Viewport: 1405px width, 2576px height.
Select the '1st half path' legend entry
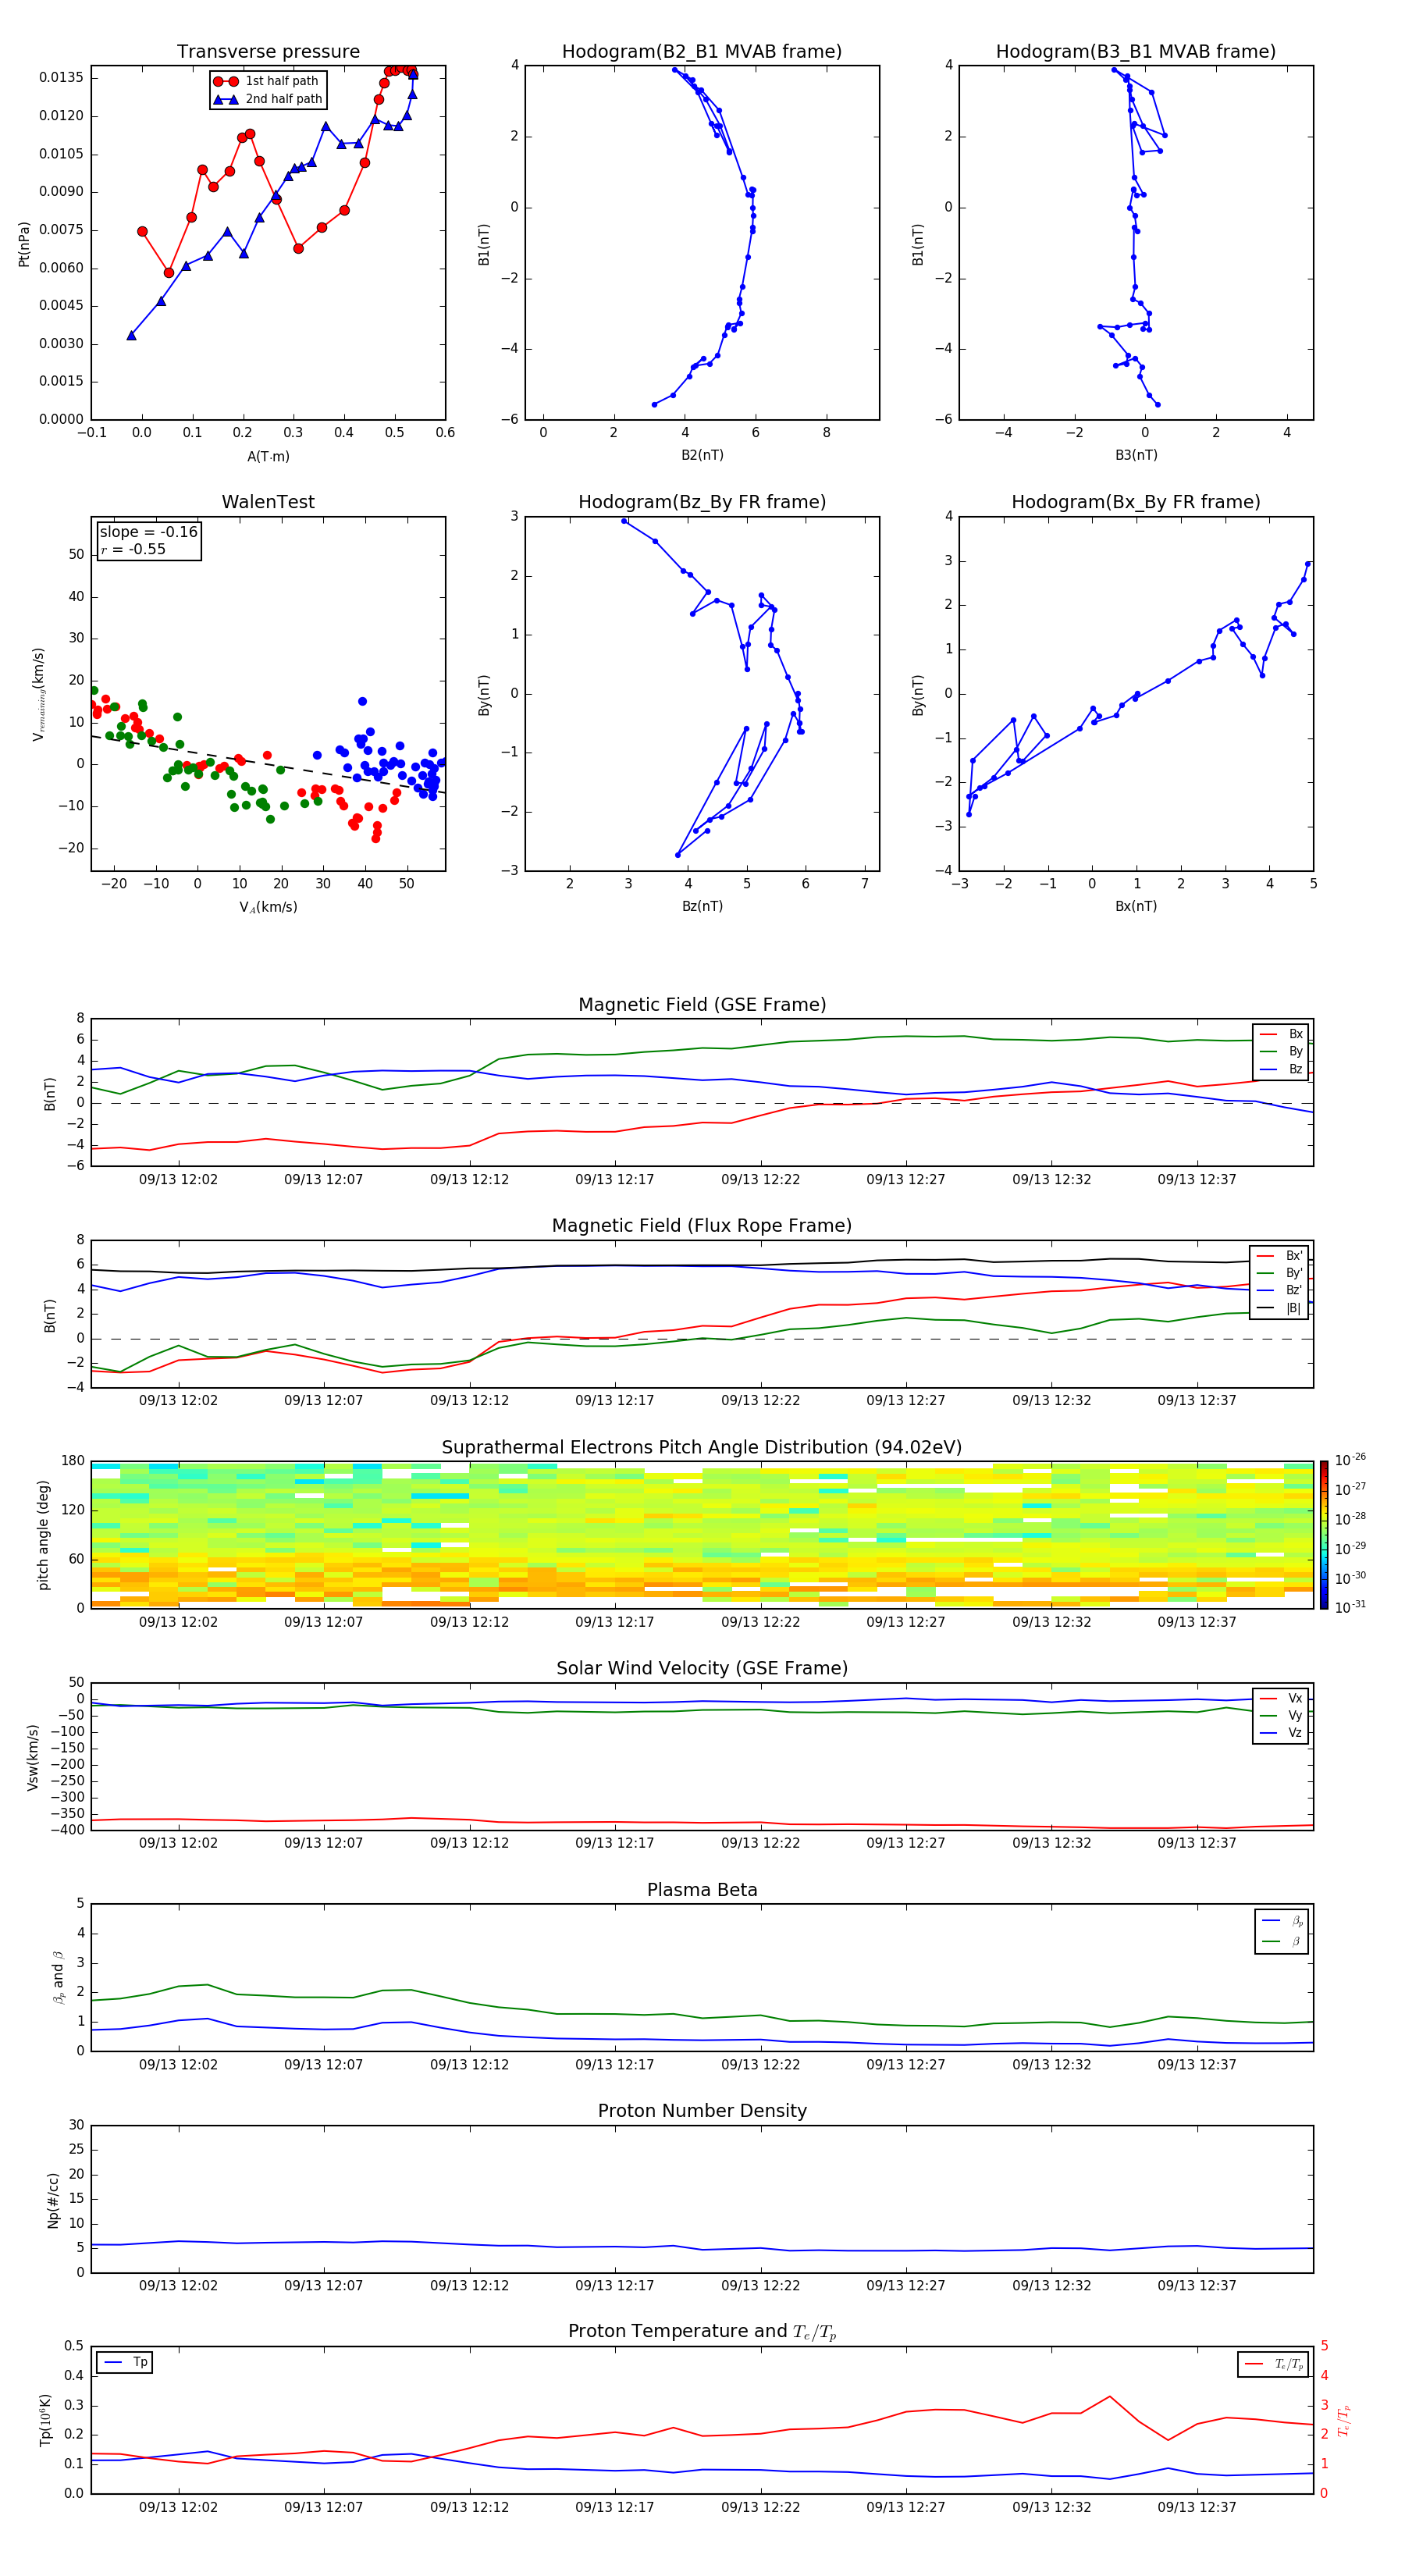[266, 81]
